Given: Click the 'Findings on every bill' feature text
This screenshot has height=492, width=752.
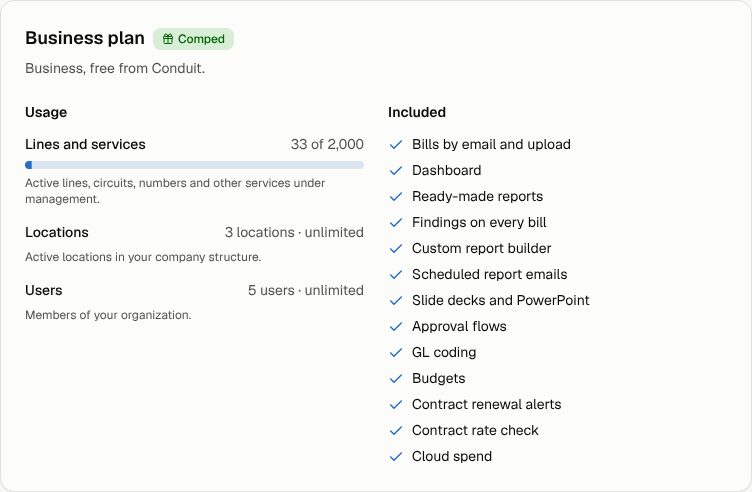Looking at the screenshot, I should [x=479, y=223].
